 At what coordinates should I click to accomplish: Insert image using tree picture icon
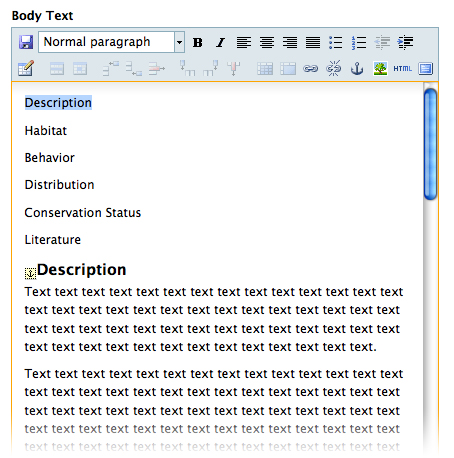(380, 69)
